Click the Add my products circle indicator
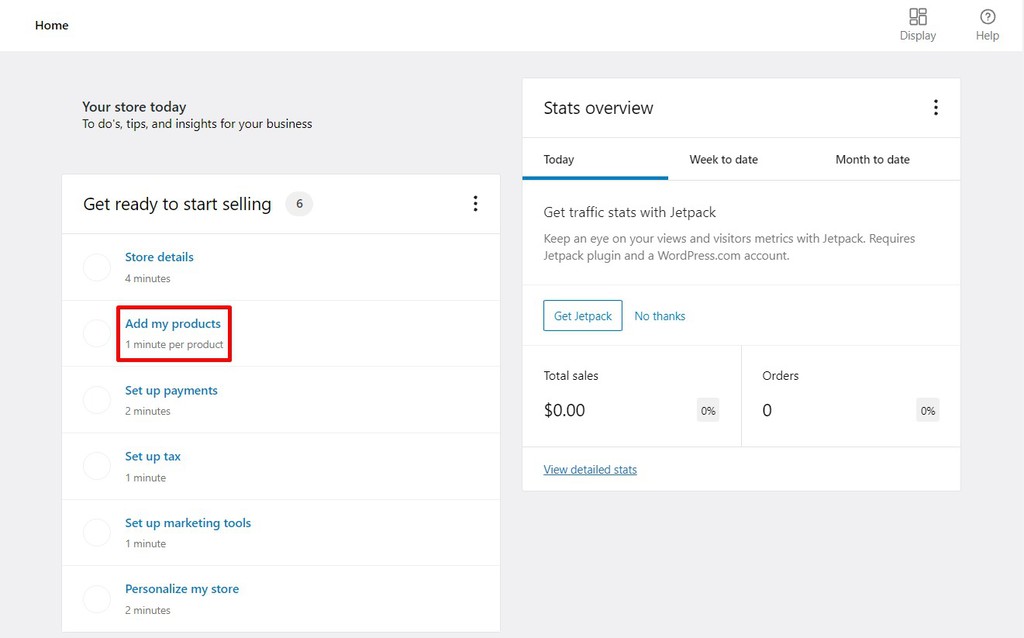The height and width of the screenshot is (638, 1024). pos(97,334)
